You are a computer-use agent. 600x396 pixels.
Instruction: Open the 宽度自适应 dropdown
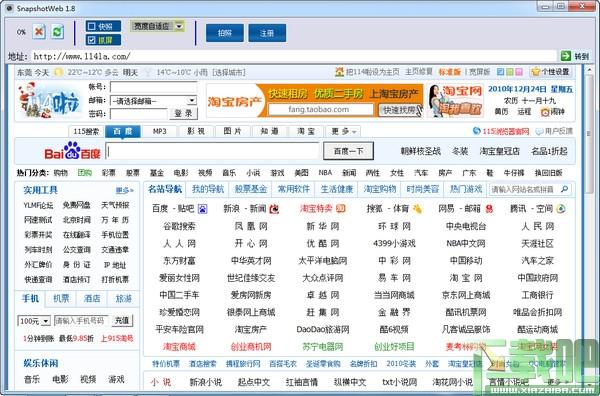pyautogui.click(x=179, y=26)
